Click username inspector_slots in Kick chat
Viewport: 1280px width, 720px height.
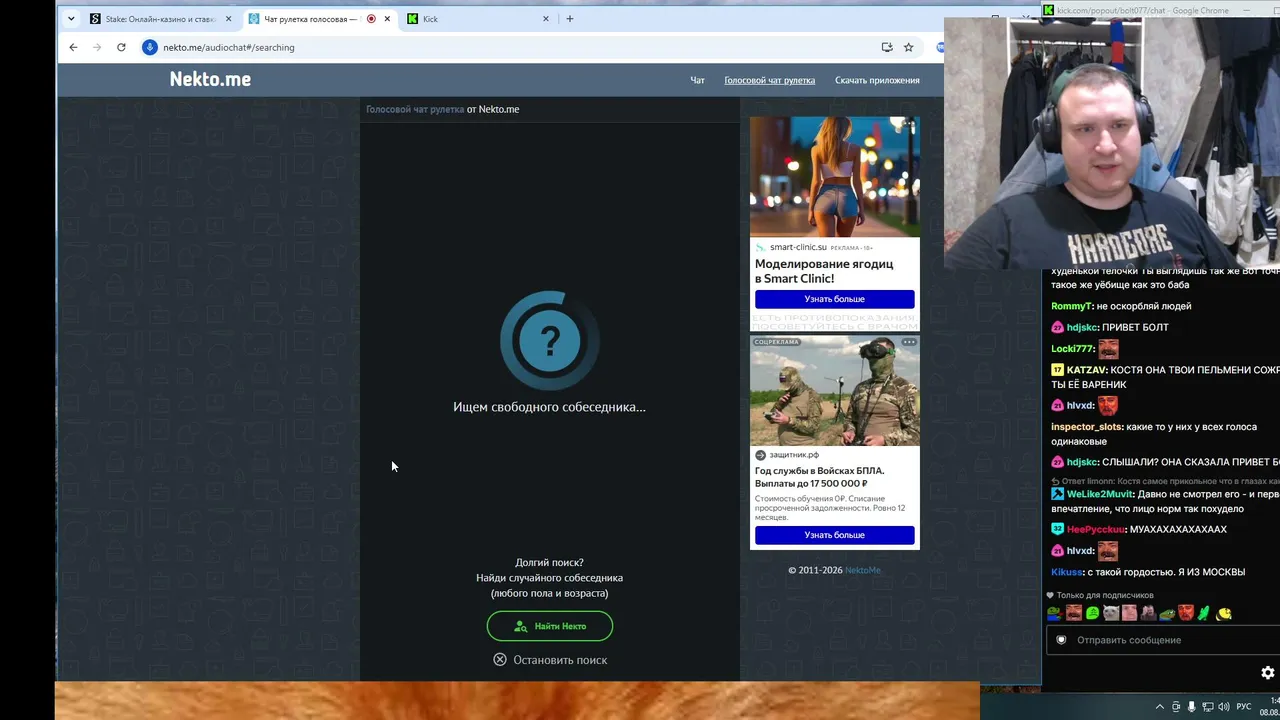click(x=1086, y=427)
